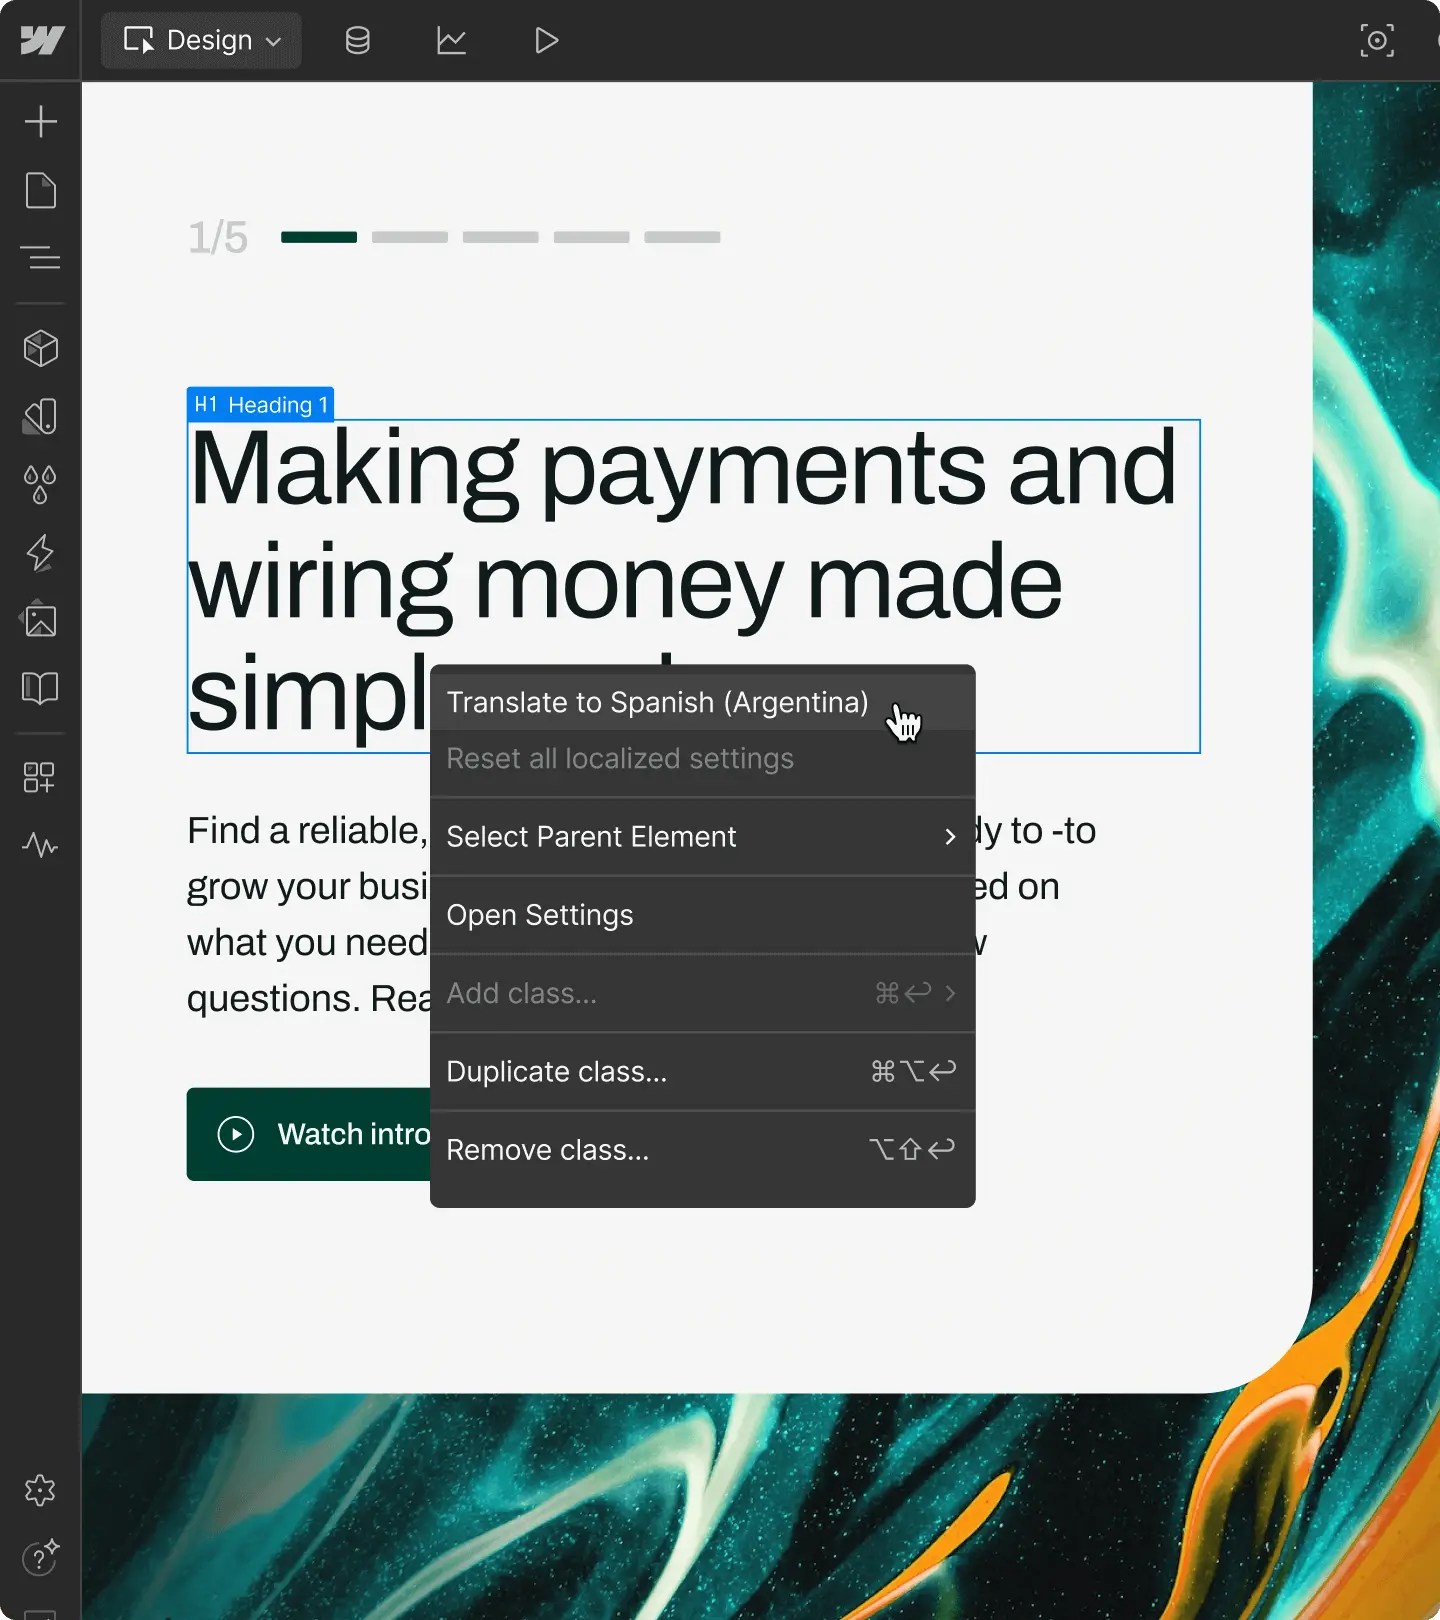The width and height of the screenshot is (1440, 1620).
Task: Expand Select Parent Element submenu
Action: pos(949,837)
